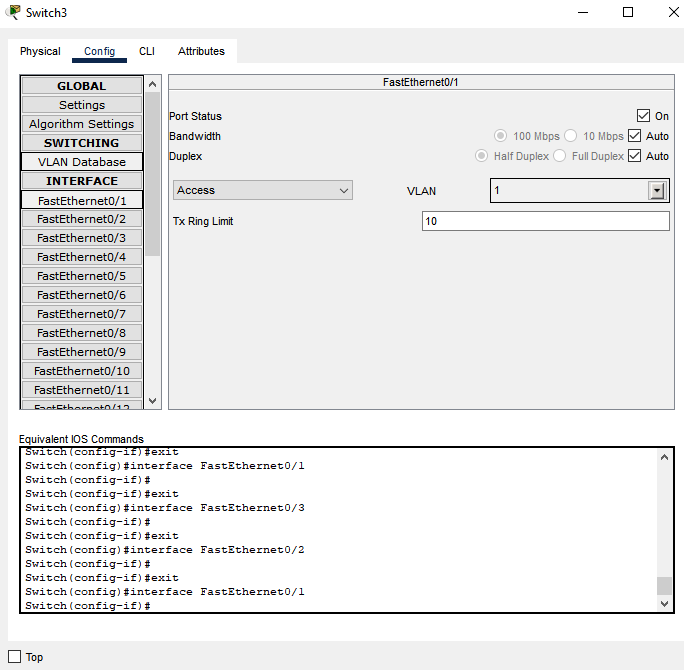Click the 'interface FastEthernet0/3' command line
Screen dimensions: 684x670
tap(165, 508)
